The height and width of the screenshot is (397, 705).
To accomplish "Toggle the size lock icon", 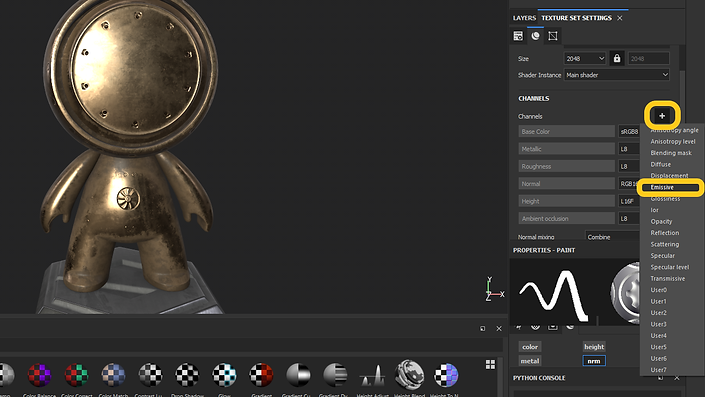I will pyautogui.click(x=617, y=58).
